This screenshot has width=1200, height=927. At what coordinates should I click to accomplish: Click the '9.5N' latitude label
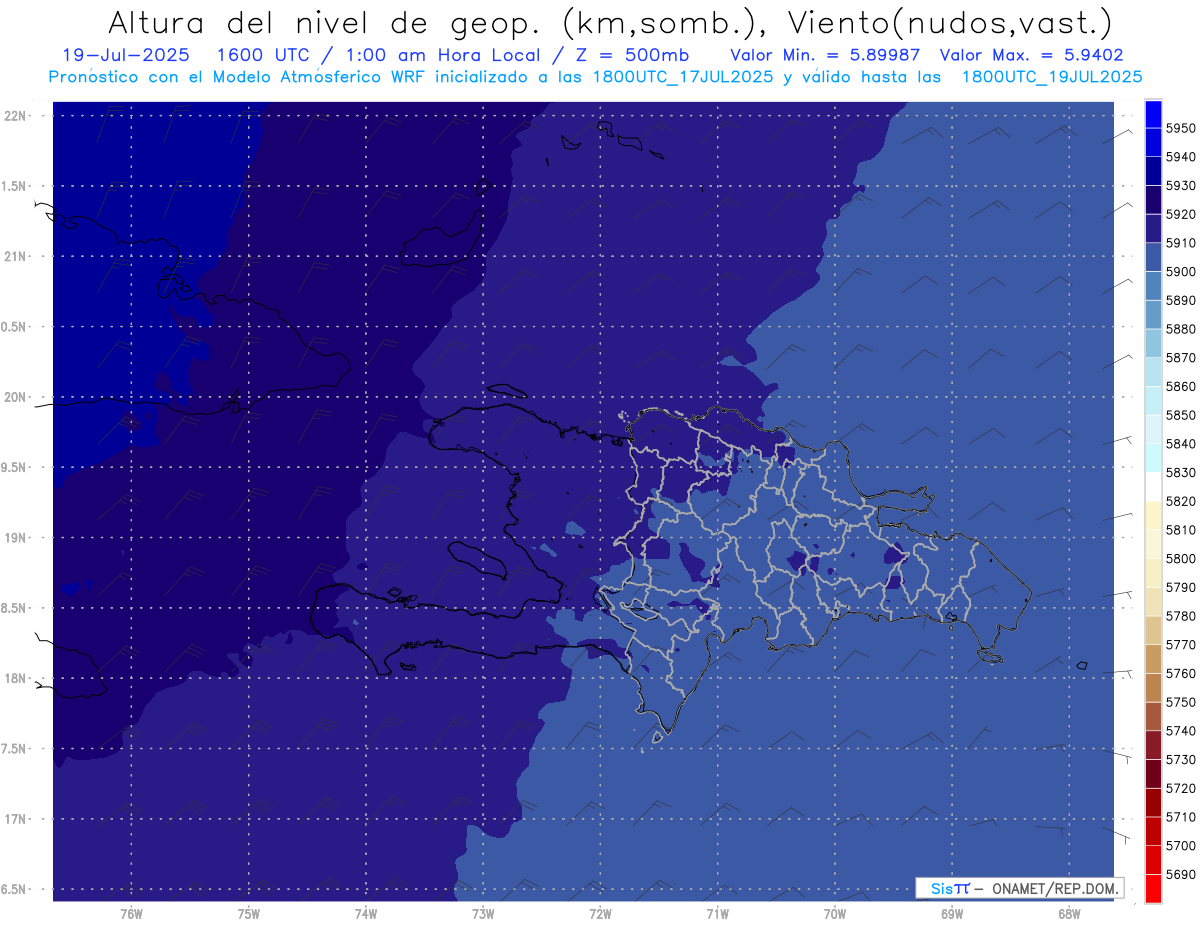[14, 468]
